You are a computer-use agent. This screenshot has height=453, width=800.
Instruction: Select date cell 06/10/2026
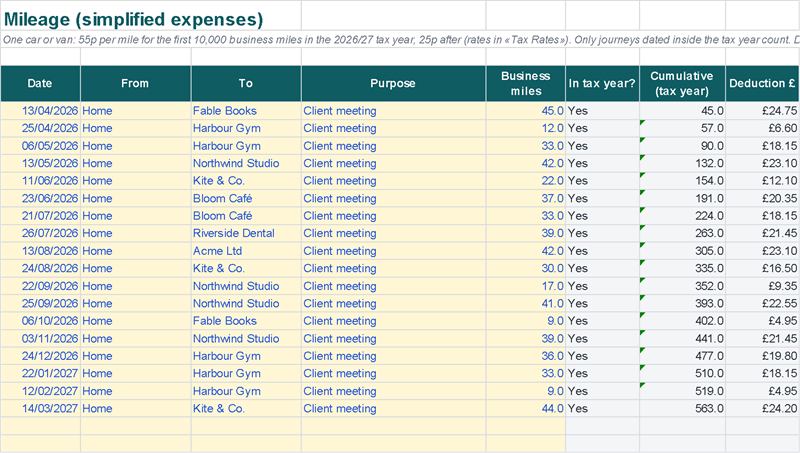(x=40, y=321)
